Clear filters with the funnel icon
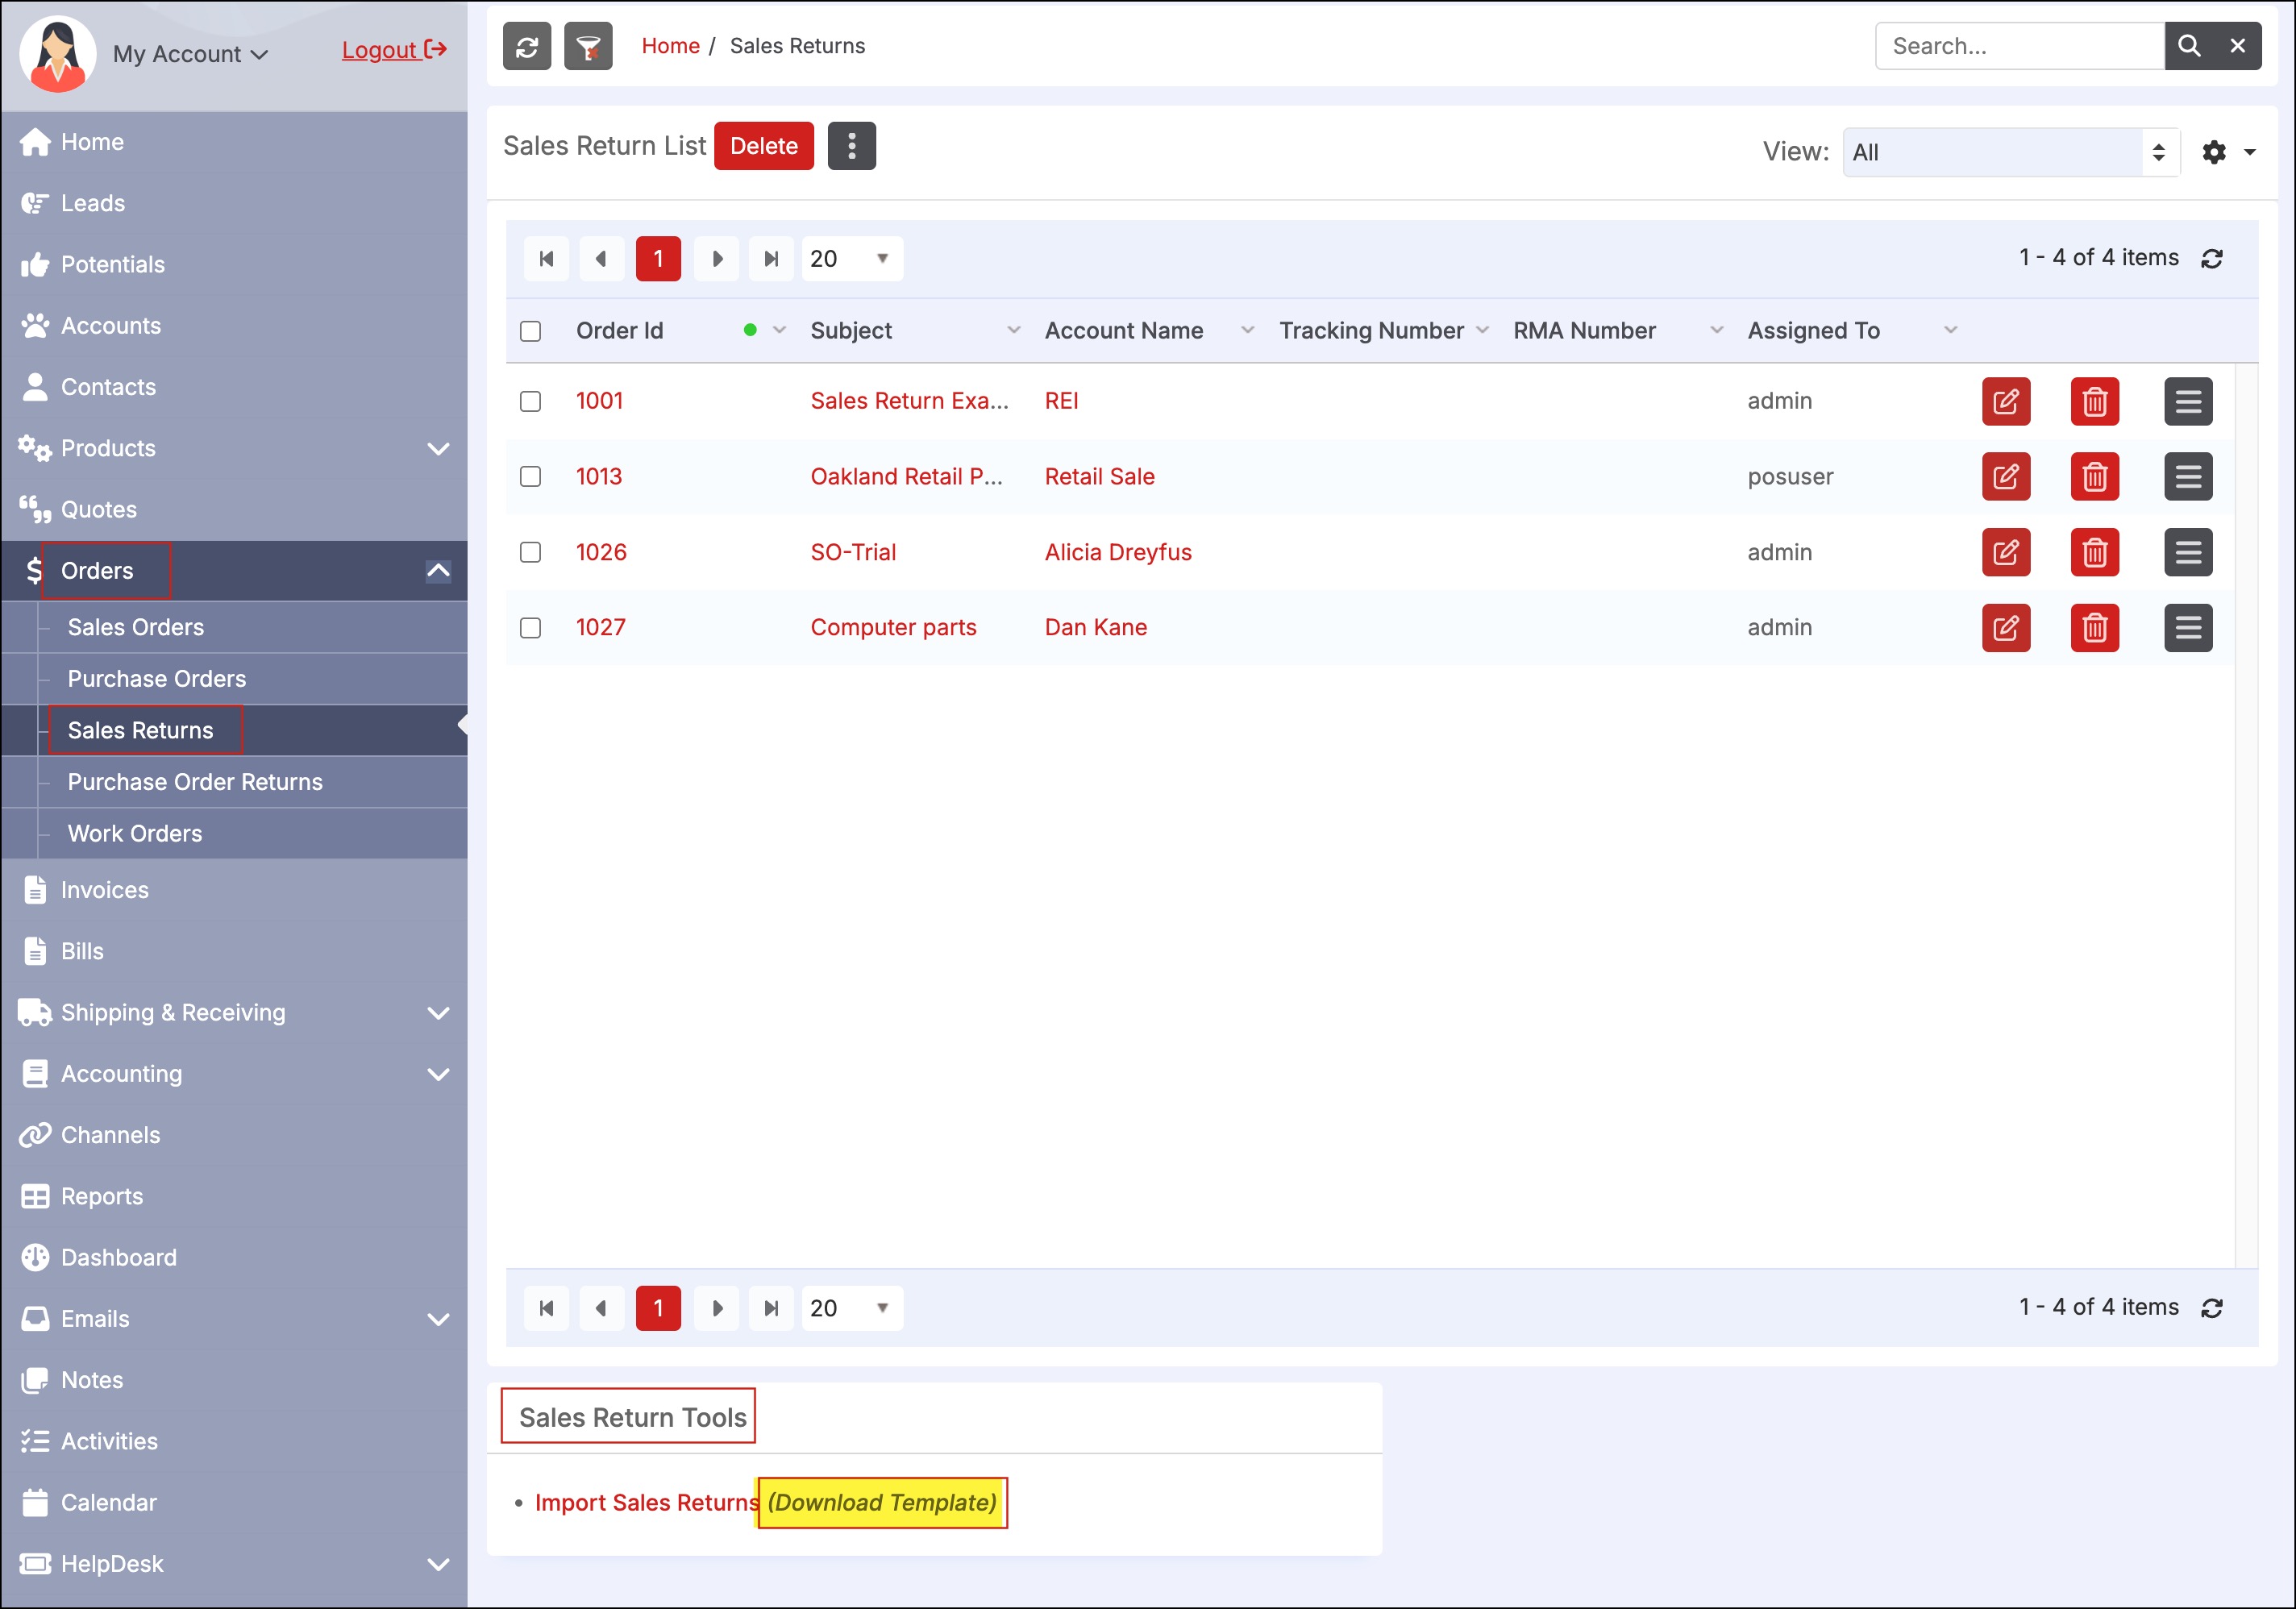The width and height of the screenshot is (2296, 1609). [588, 46]
